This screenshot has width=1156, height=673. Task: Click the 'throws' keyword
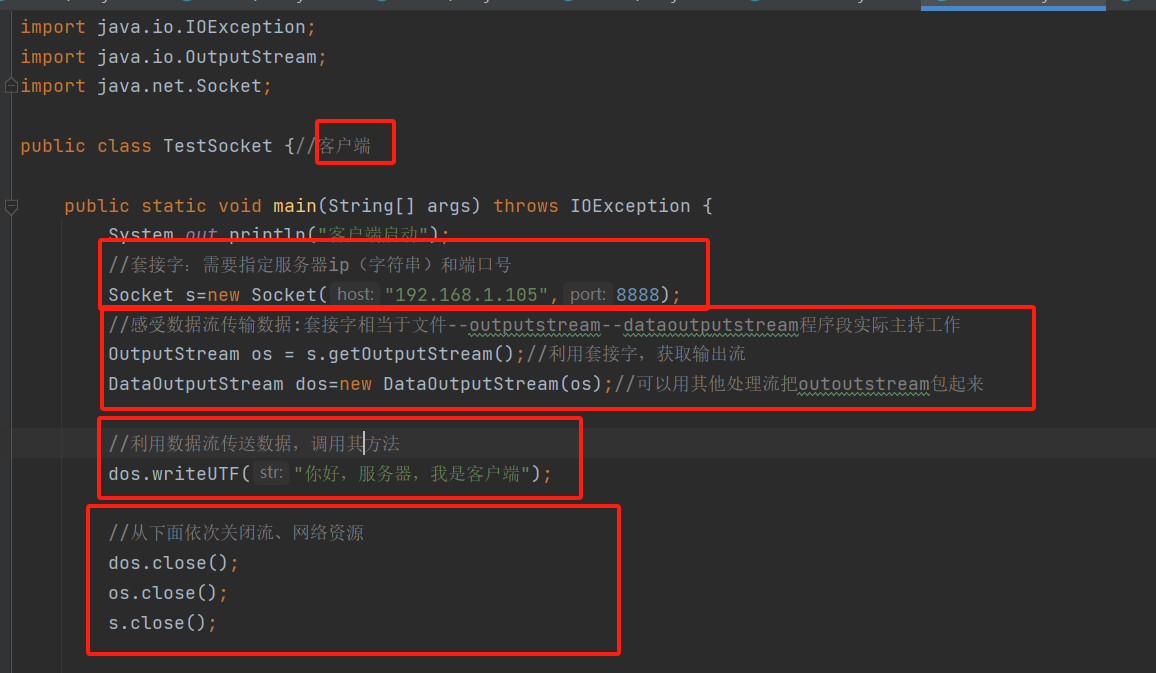click(x=526, y=206)
